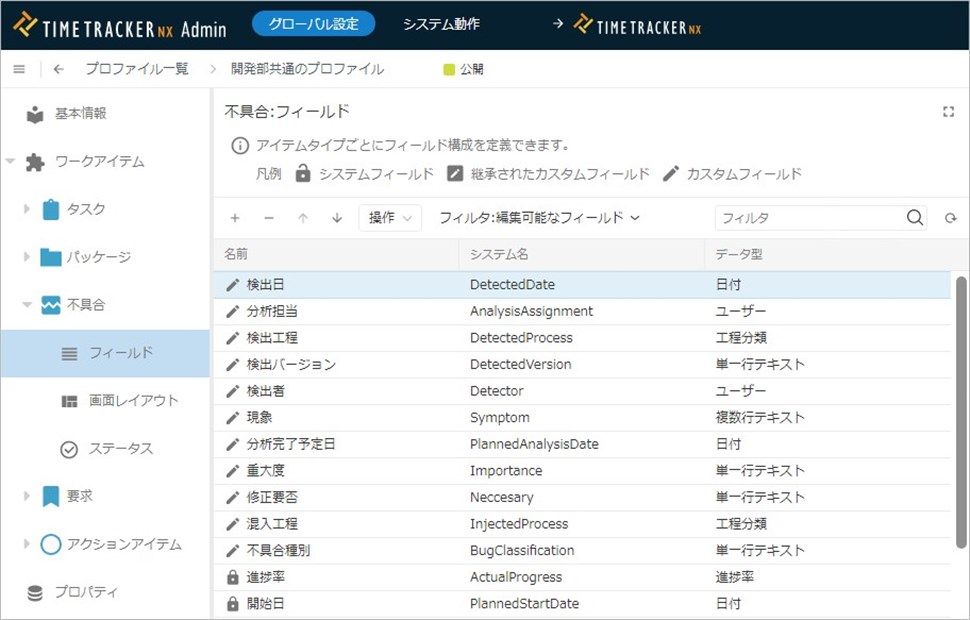
Task: Move field down with down arrow
Action: (x=337, y=218)
